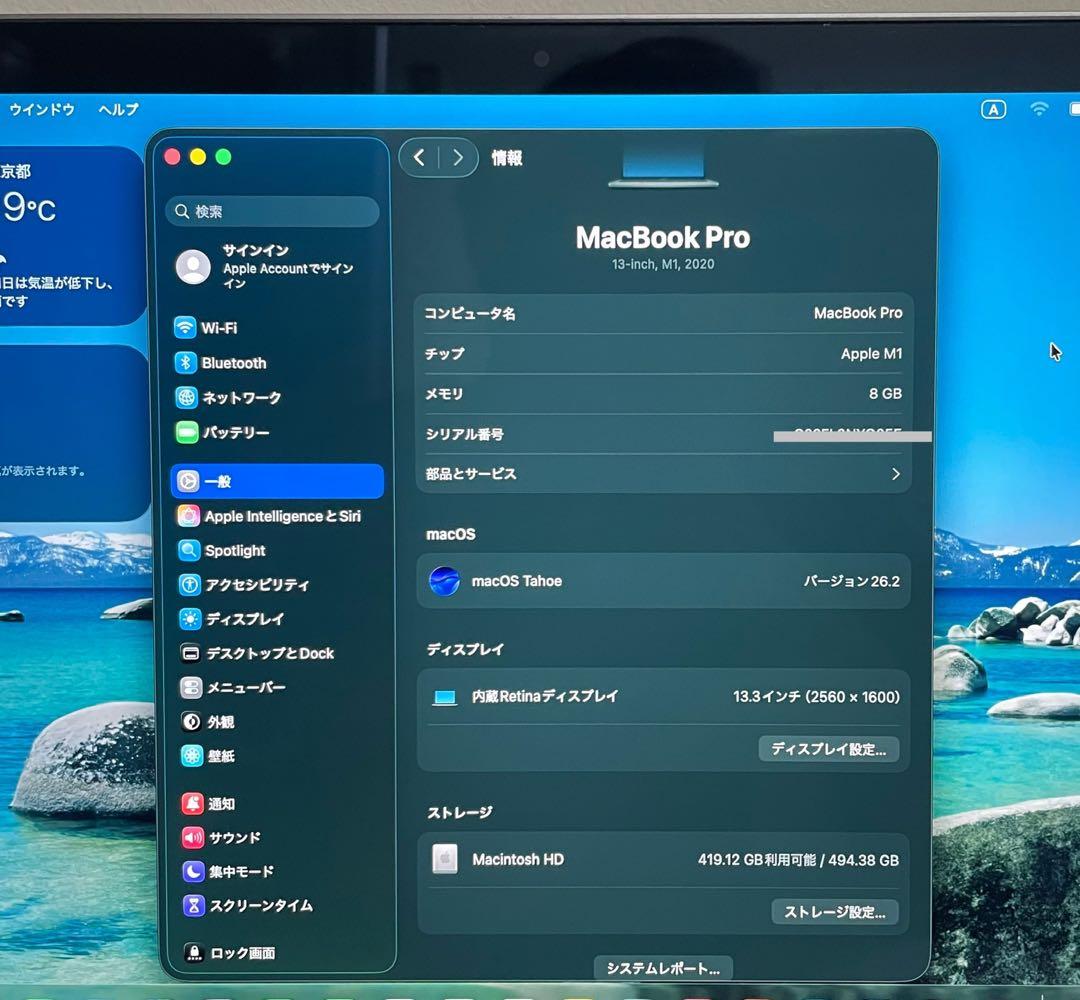Click the MacBook Pro computer name value

coord(858,313)
